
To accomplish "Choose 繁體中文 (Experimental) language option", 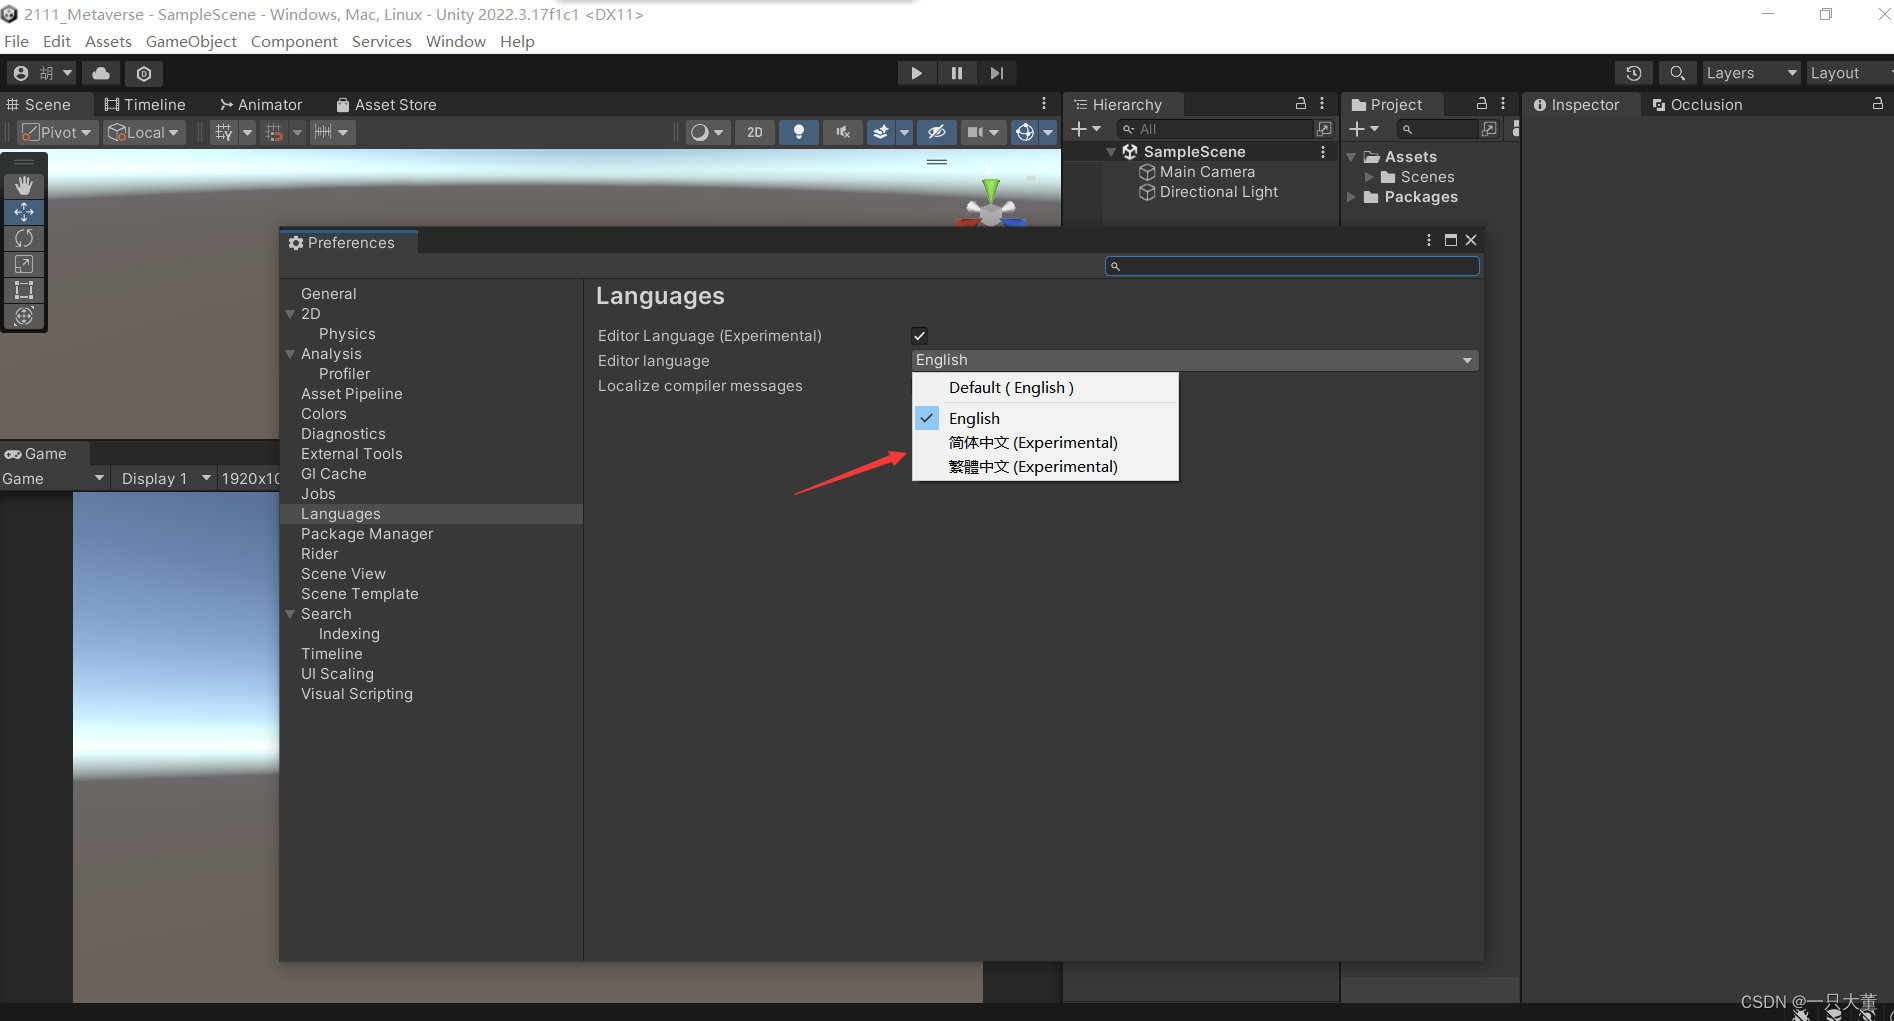I will point(1046,467).
